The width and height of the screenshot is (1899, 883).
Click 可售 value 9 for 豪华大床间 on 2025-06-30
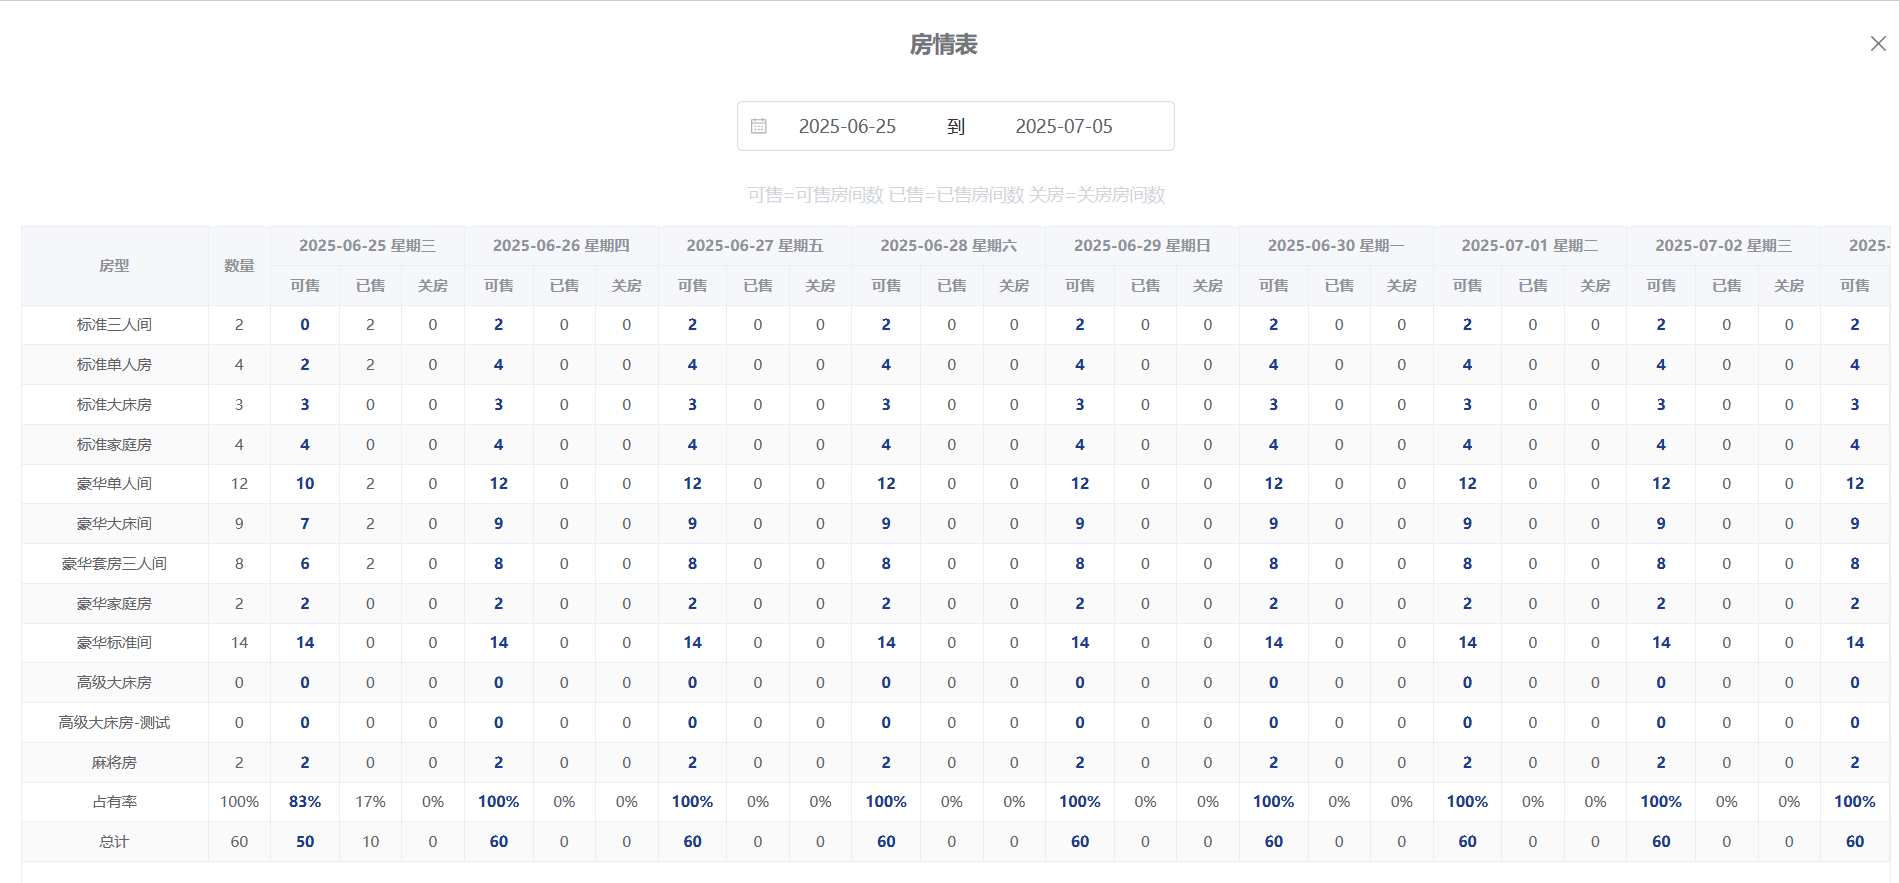pos(1273,524)
